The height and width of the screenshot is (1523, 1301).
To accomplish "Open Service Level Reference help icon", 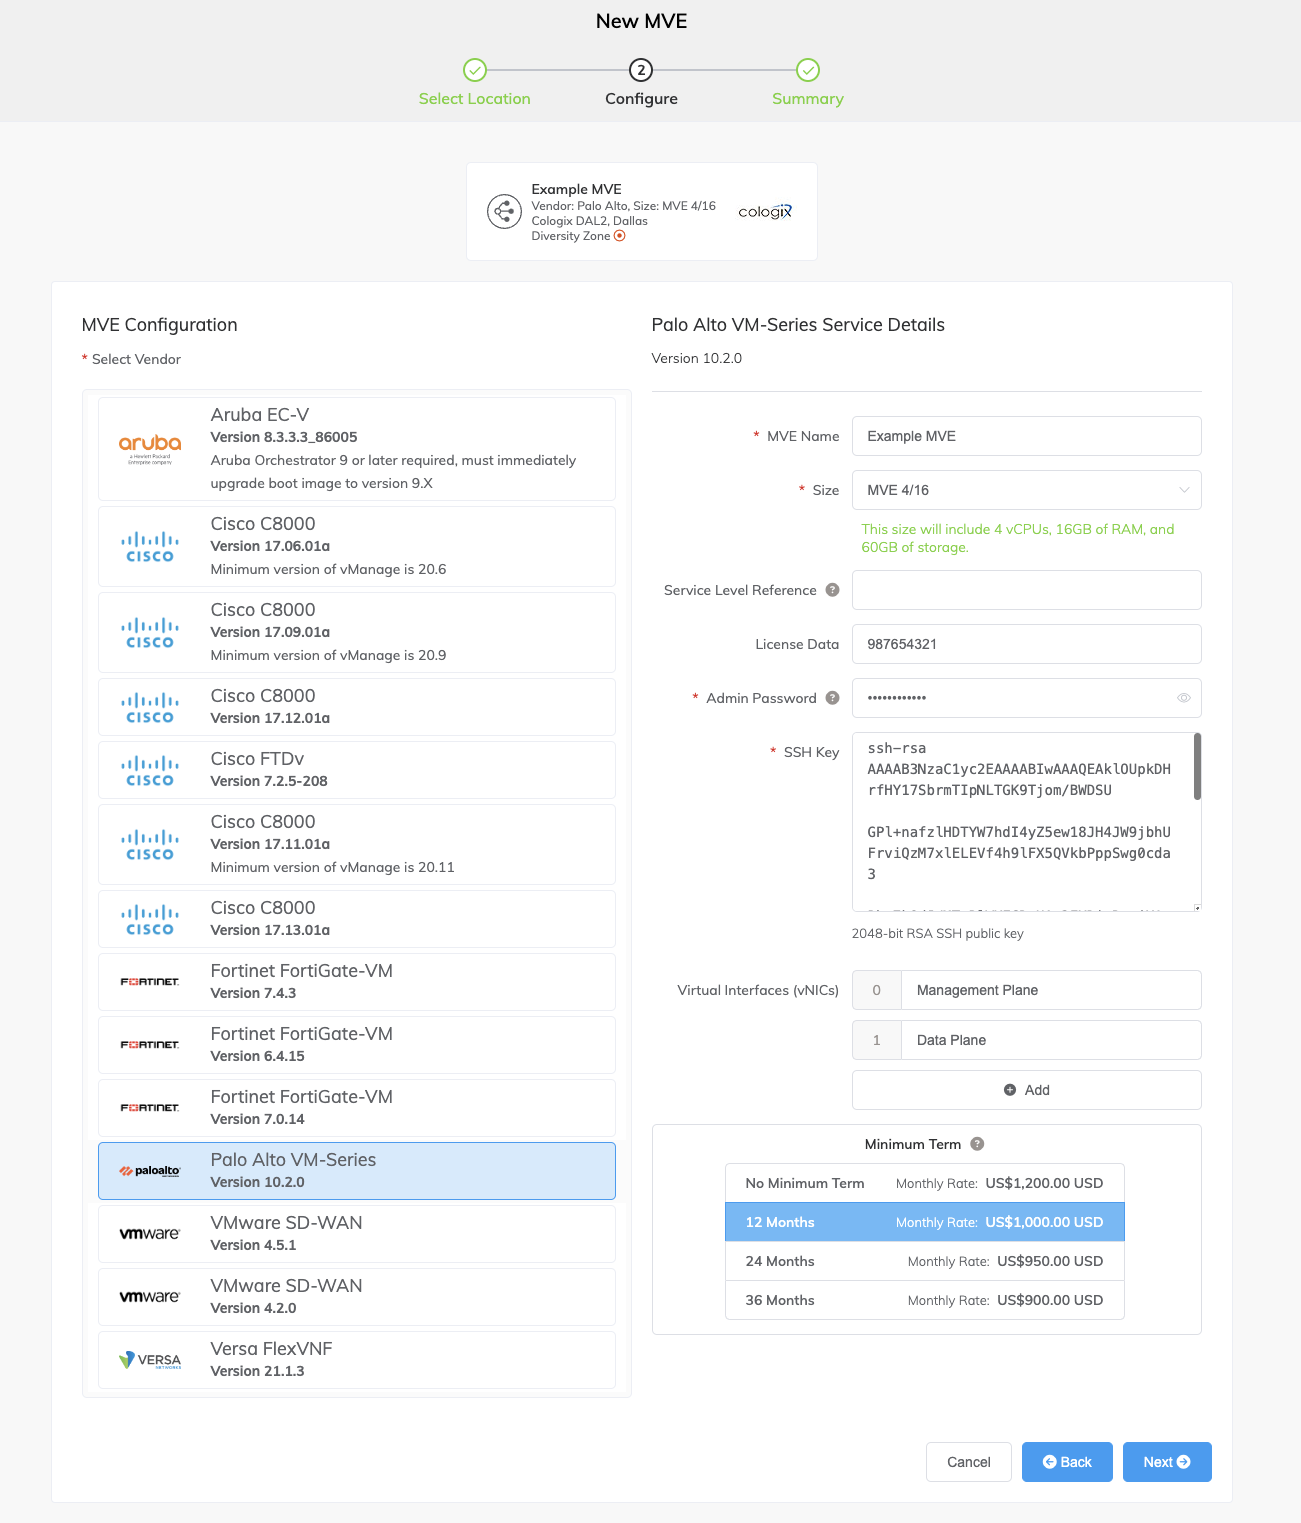I will pos(832,590).
